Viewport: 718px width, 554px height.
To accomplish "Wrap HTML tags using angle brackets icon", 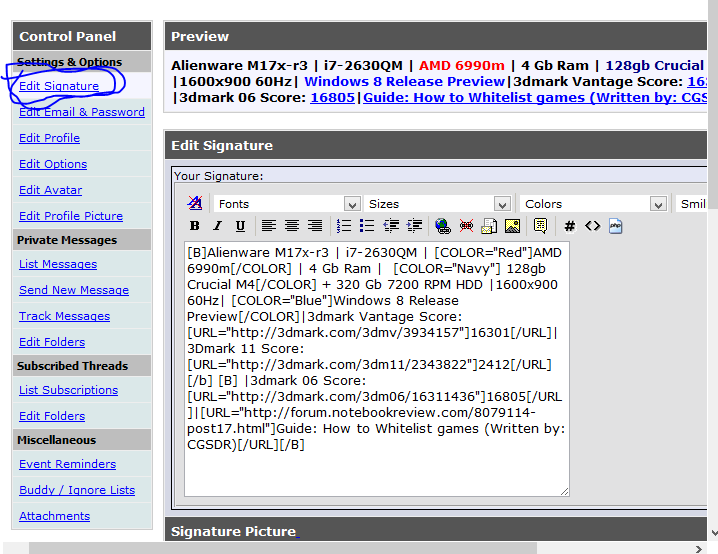I will (593, 226).
